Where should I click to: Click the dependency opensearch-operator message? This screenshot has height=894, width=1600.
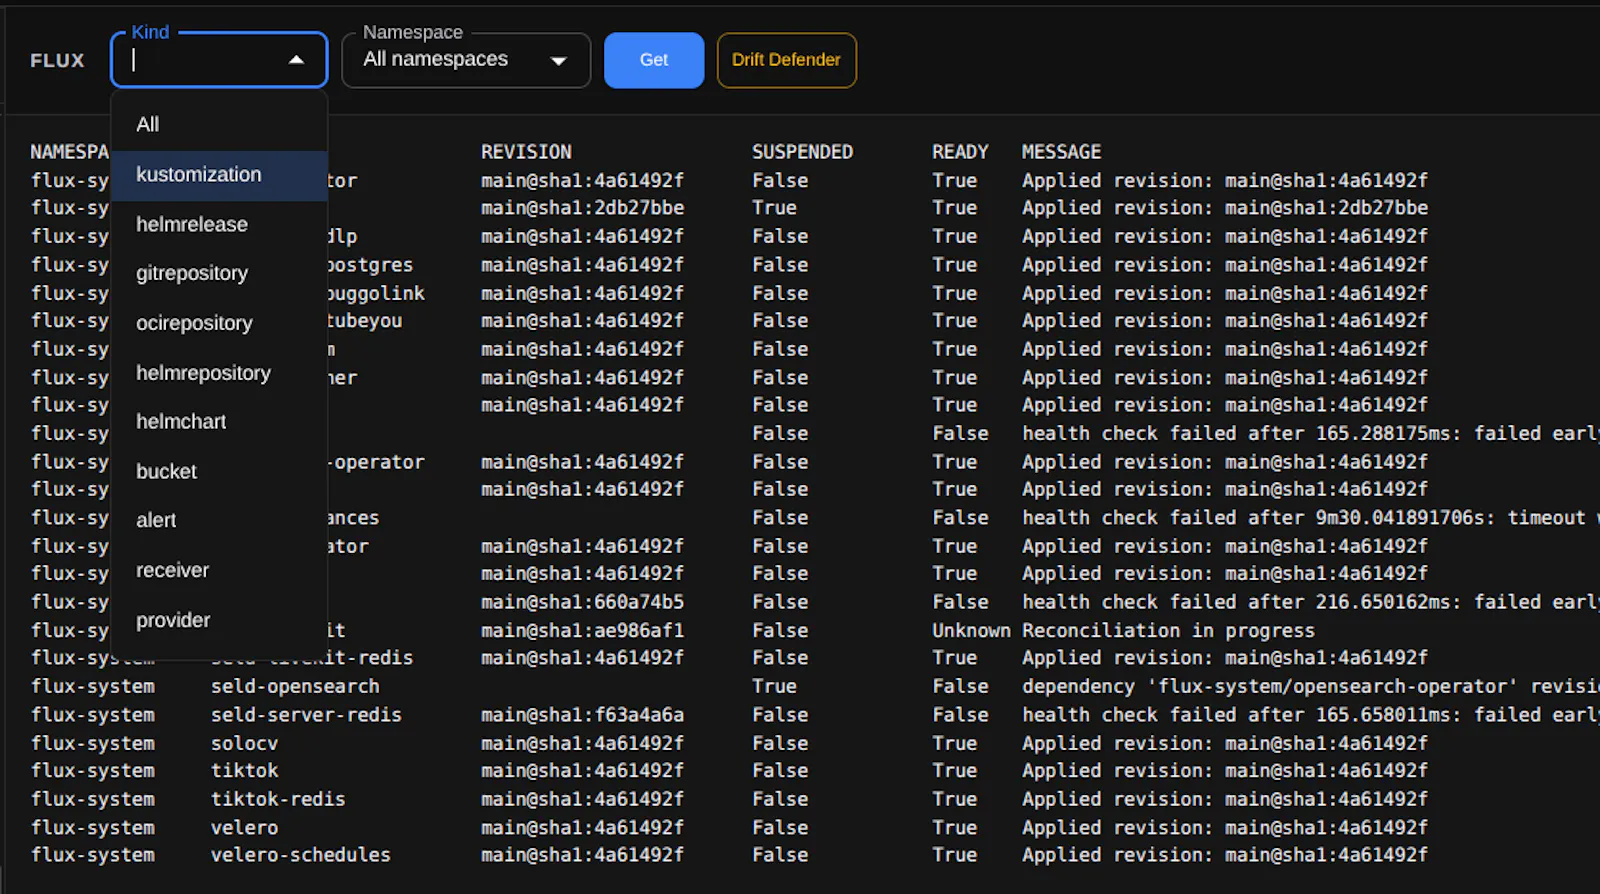click(x=1311, y=687)
